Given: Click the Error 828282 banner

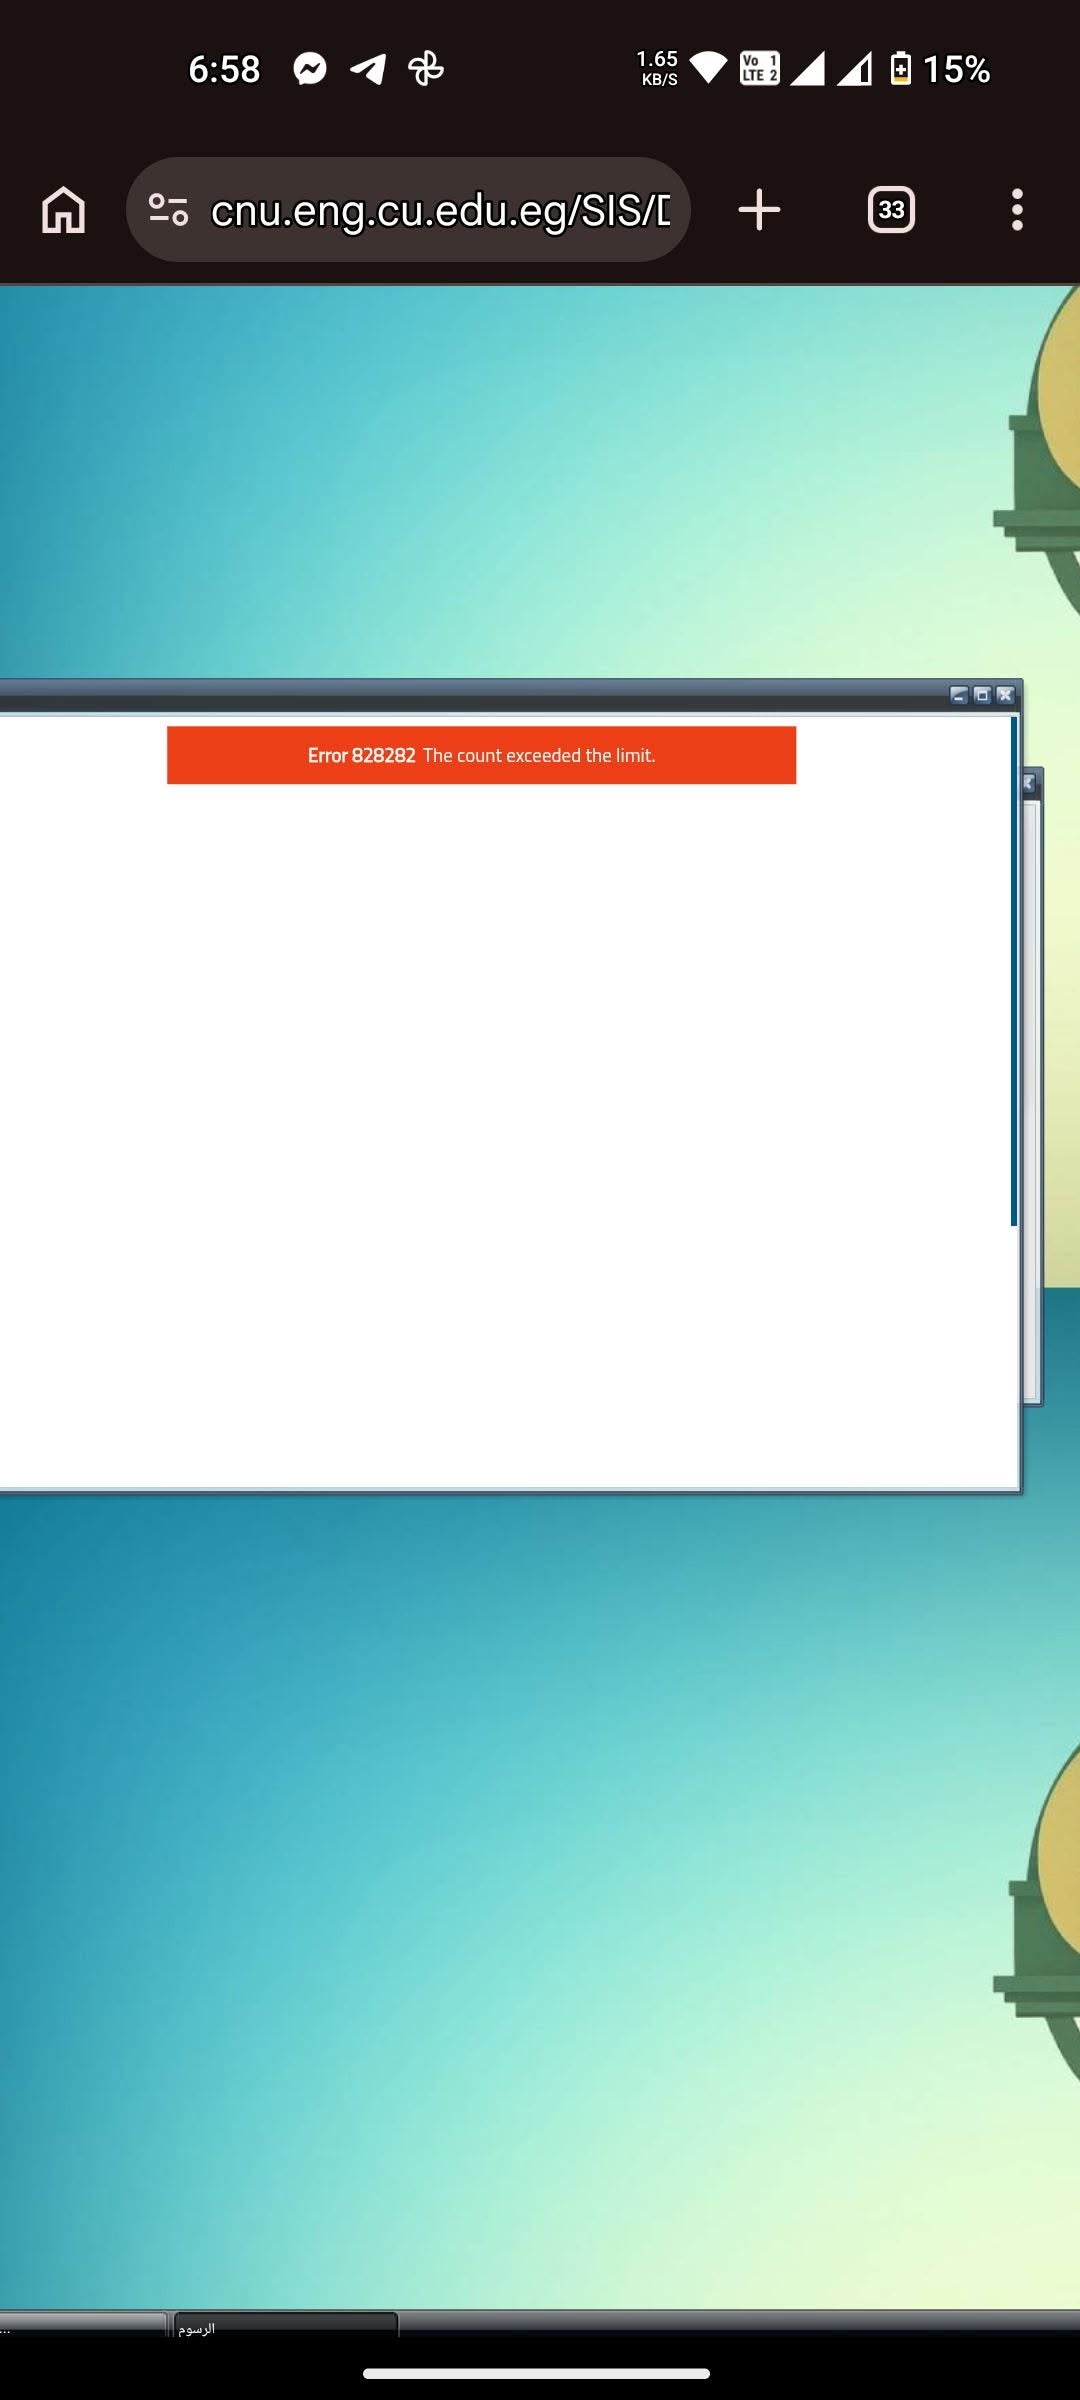Looking at the screenshot, I should tap(481, 755).
